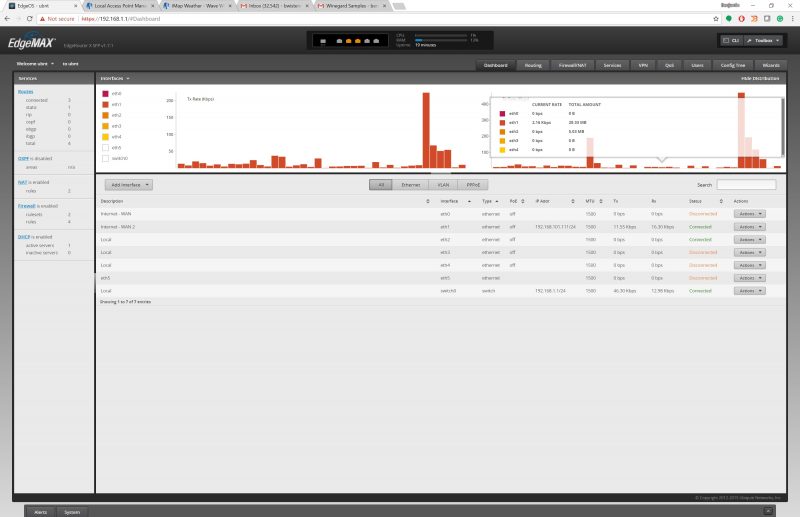800x517 pixels.
Task: Filter interfaces by VLAN button
Action: [441, 185]
